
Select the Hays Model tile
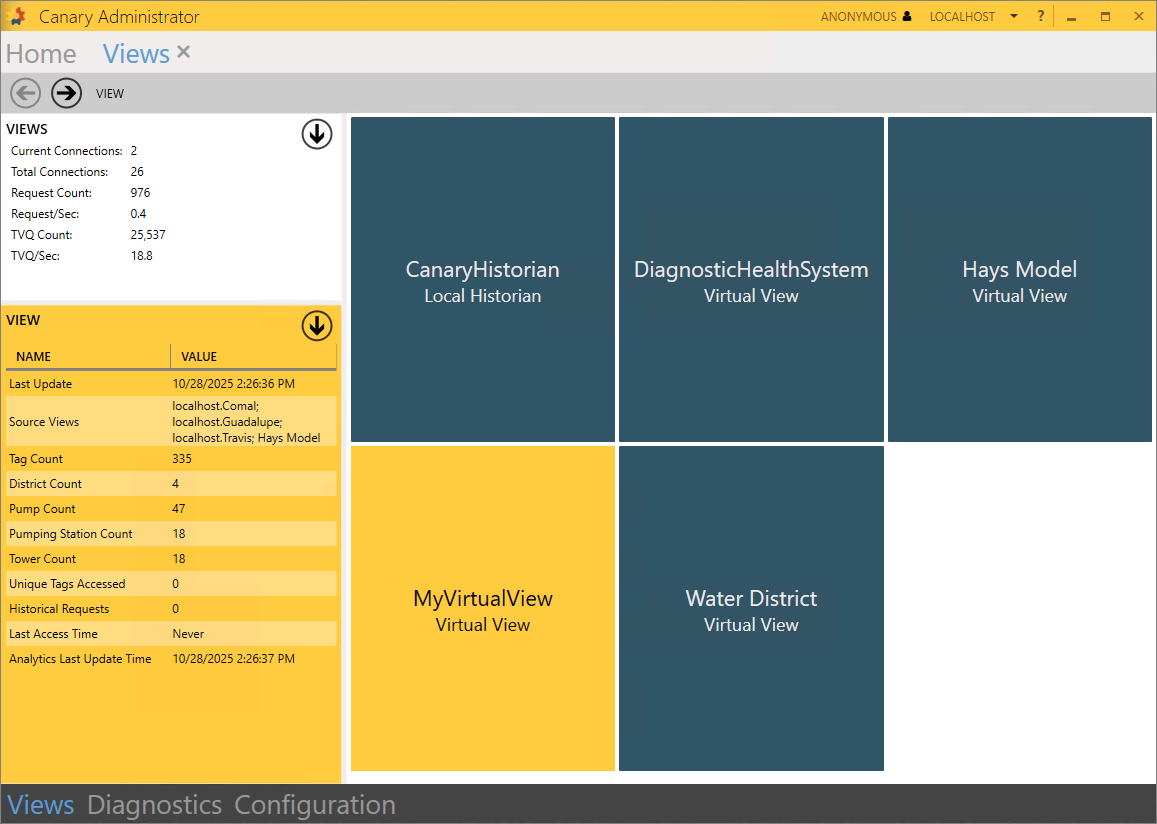1019,280
